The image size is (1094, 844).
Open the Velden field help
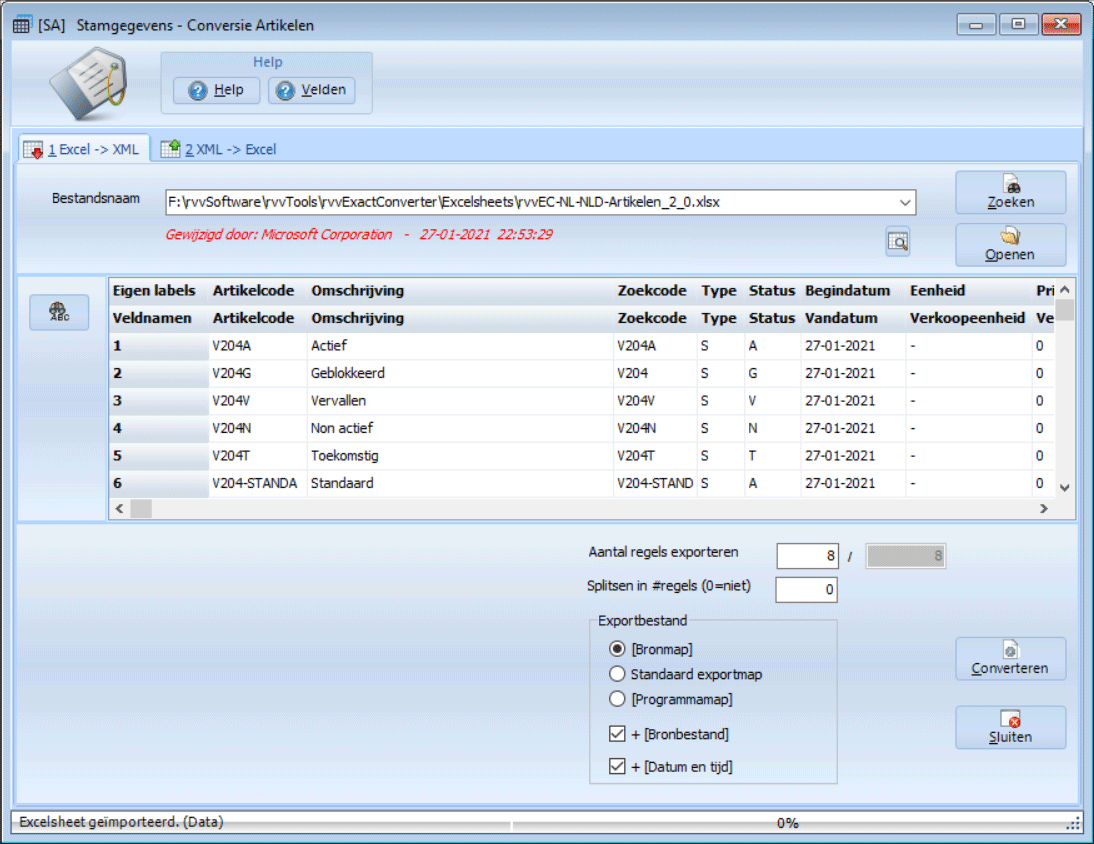click(311, 90)
